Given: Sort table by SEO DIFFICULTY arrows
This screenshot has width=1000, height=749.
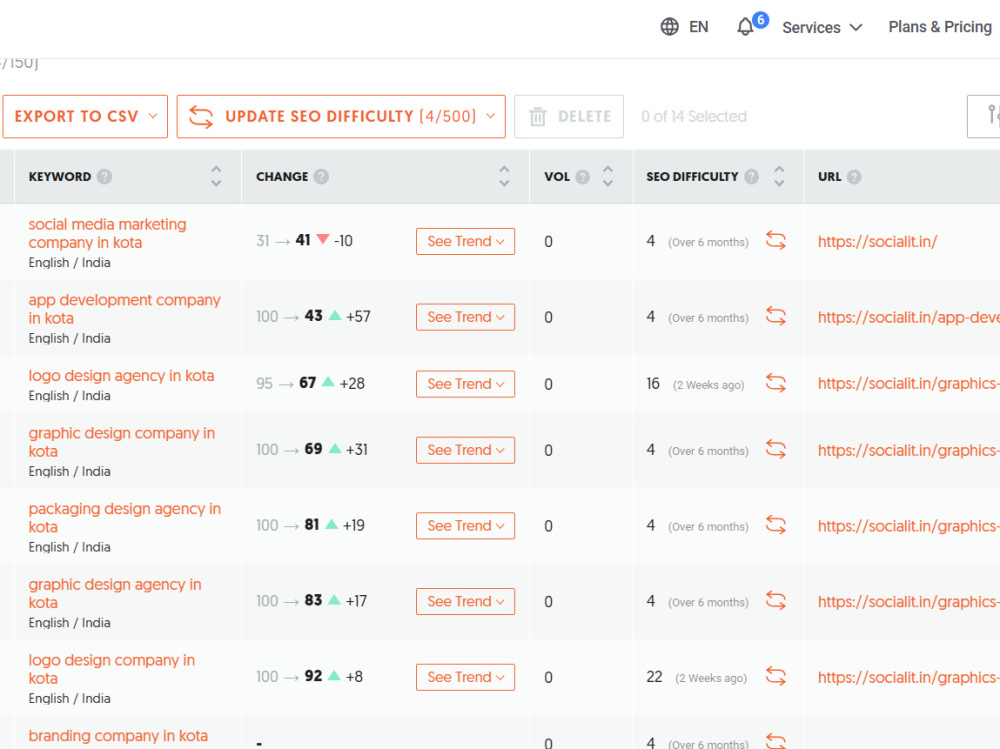Looking at the screenshot, I should pyautogui.click(x=779, y=176).
